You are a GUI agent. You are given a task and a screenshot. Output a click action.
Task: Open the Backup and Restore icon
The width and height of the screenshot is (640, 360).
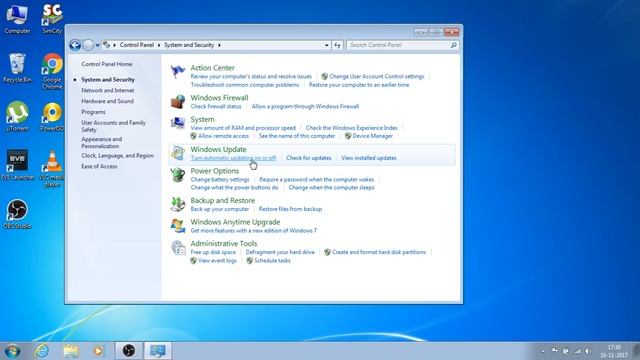pos(178,204)
